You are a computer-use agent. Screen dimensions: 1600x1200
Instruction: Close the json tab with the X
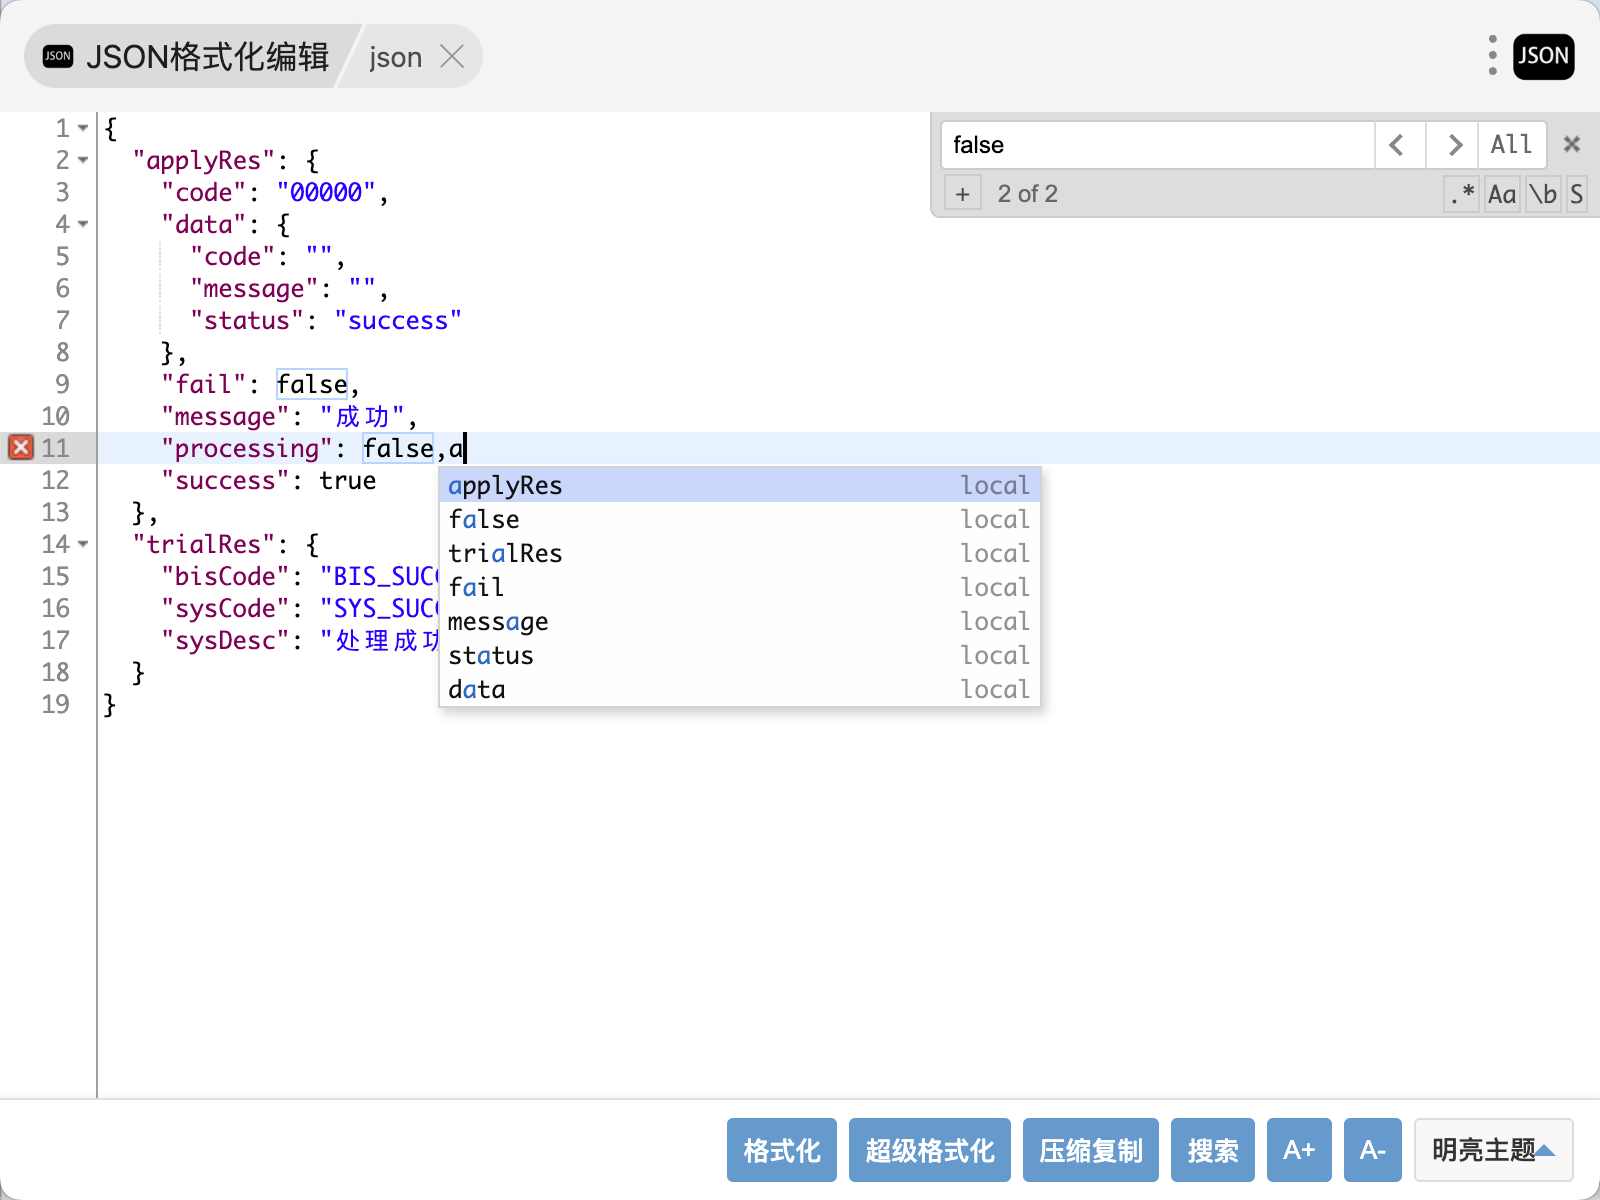tap(452, 57)
